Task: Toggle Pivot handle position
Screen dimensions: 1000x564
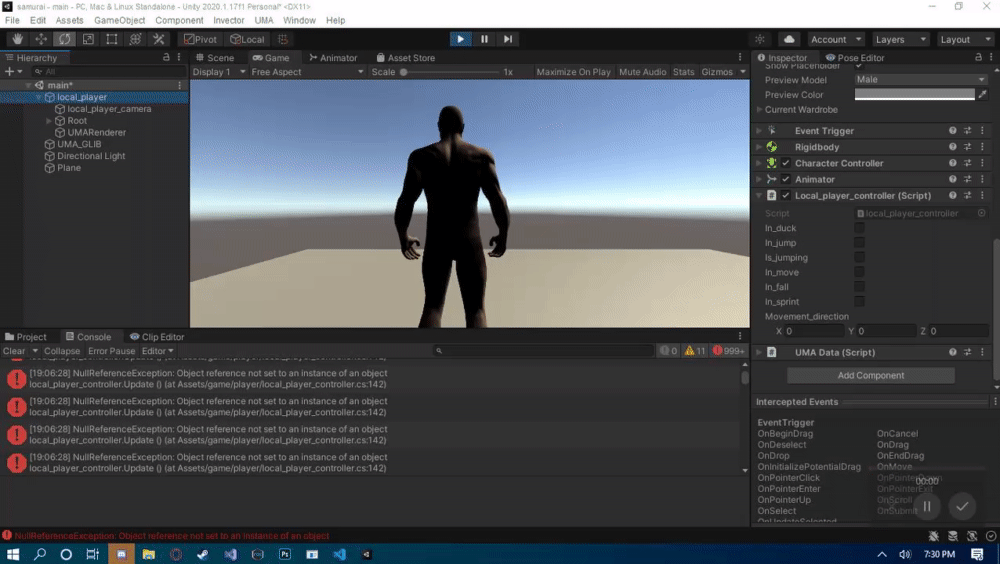Action: [200, 39]
